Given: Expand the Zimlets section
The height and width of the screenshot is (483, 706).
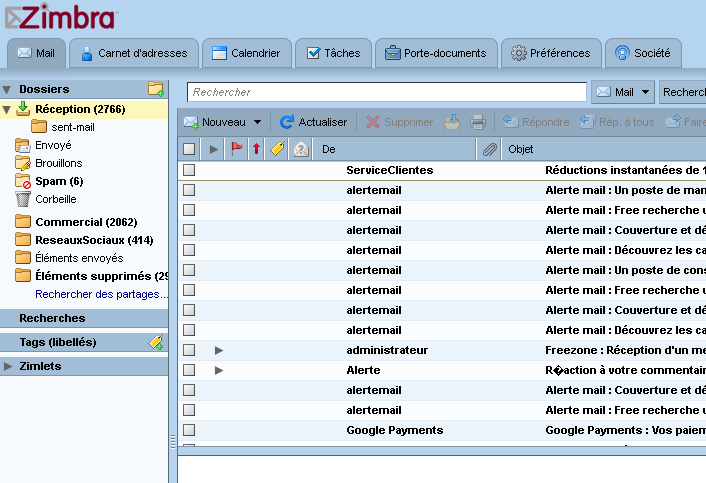Looking at the screenshot, I should point(8,366).
